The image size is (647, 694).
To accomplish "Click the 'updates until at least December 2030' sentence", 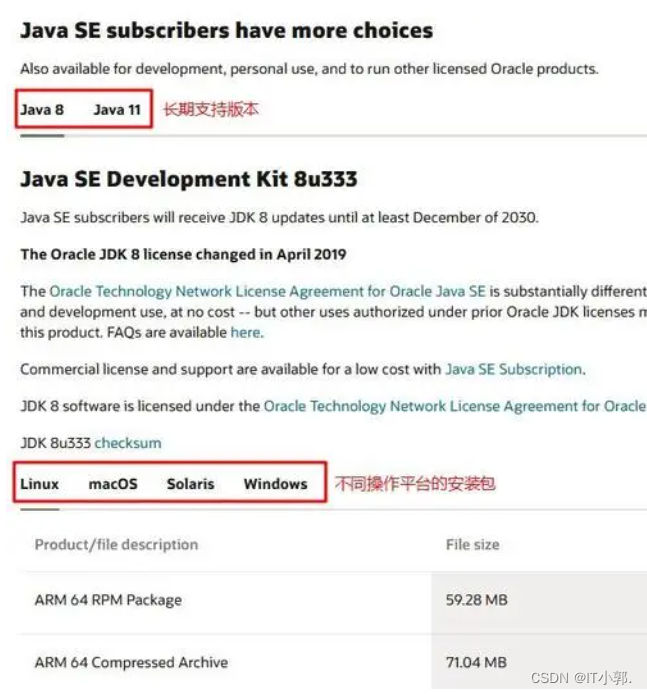I will click(279, 218).
